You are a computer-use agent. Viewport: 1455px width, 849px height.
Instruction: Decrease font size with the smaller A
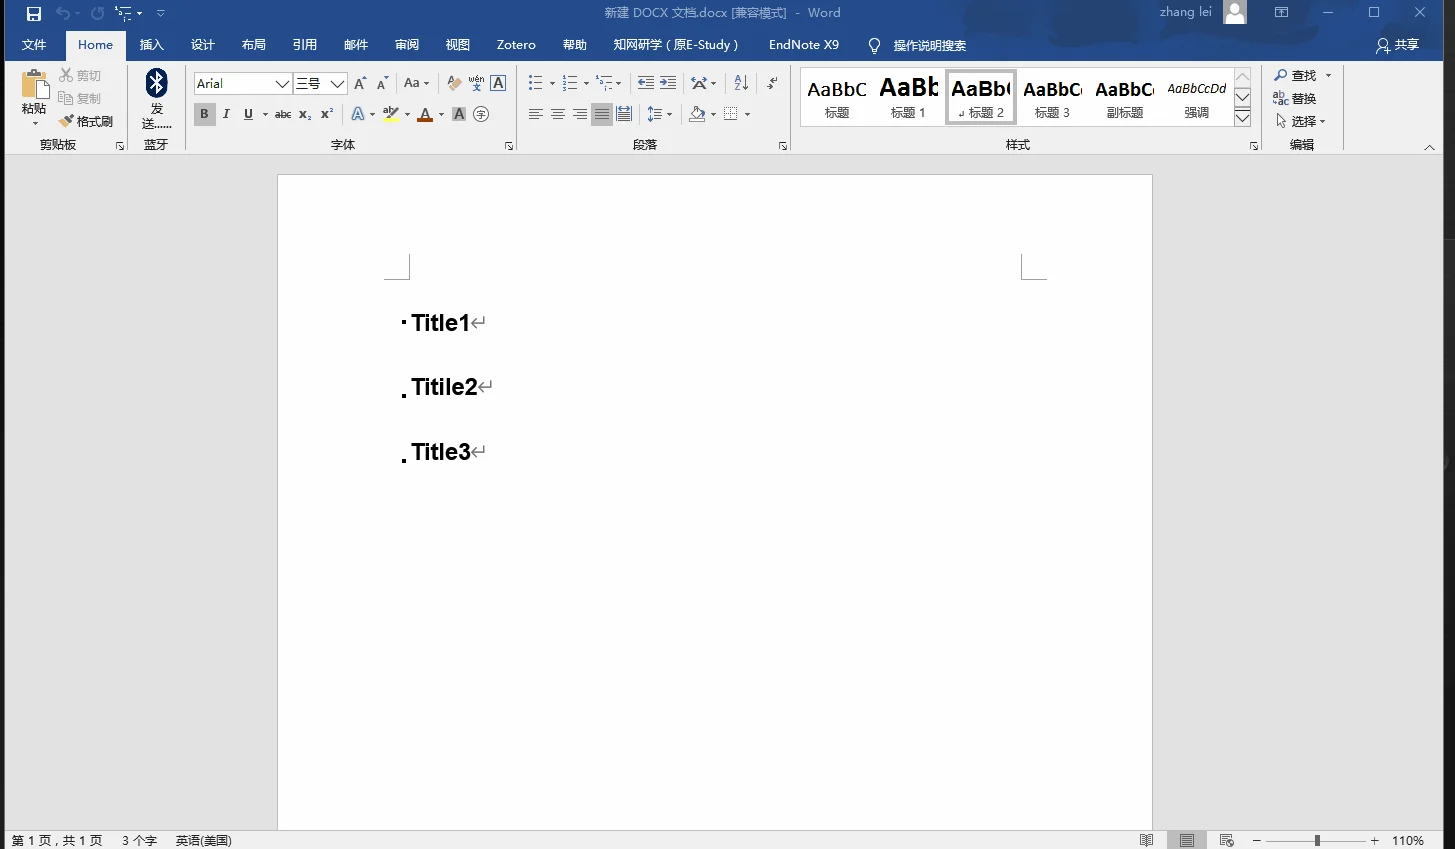(x=382, y=83)
